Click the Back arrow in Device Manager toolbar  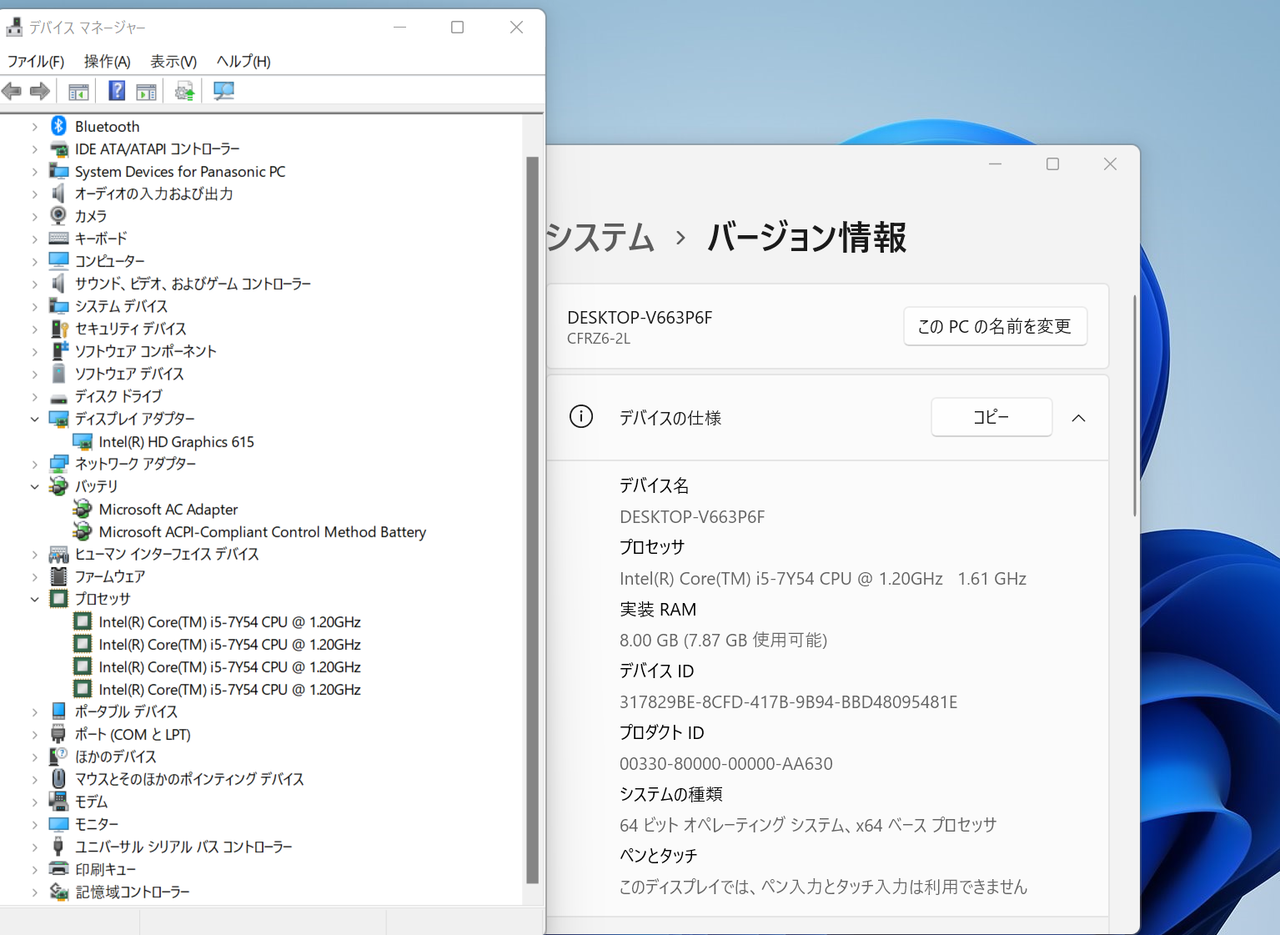point(12,91)
